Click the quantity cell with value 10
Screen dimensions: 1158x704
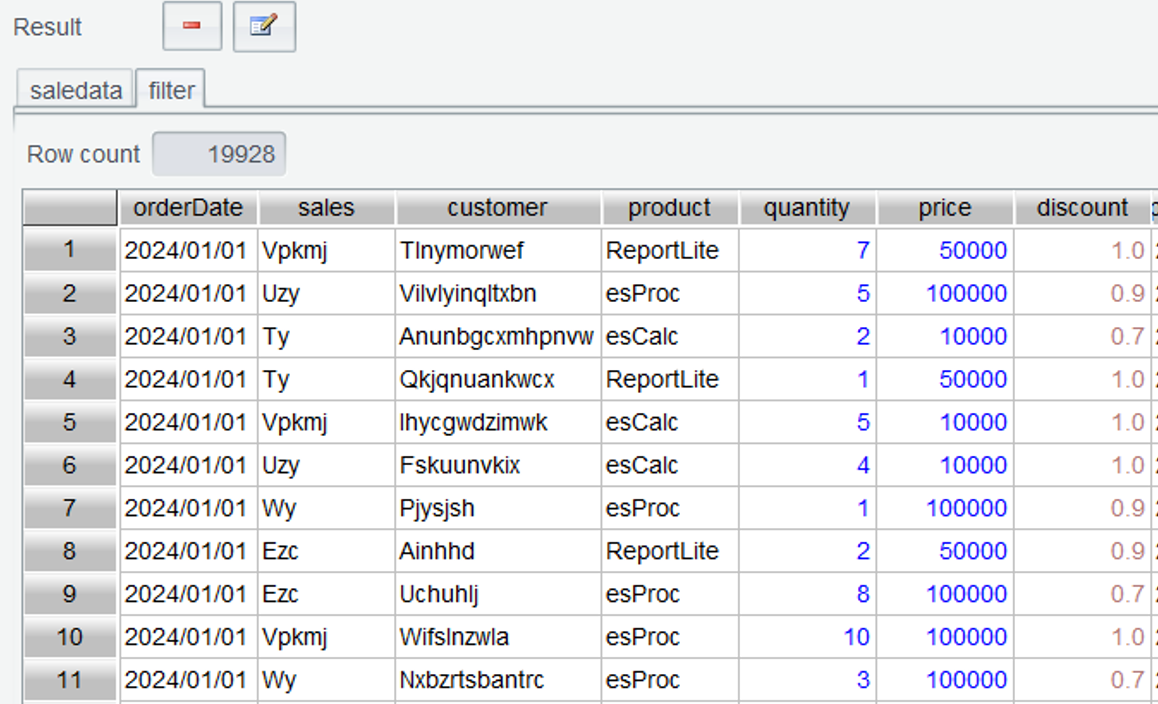click(806, 637)
